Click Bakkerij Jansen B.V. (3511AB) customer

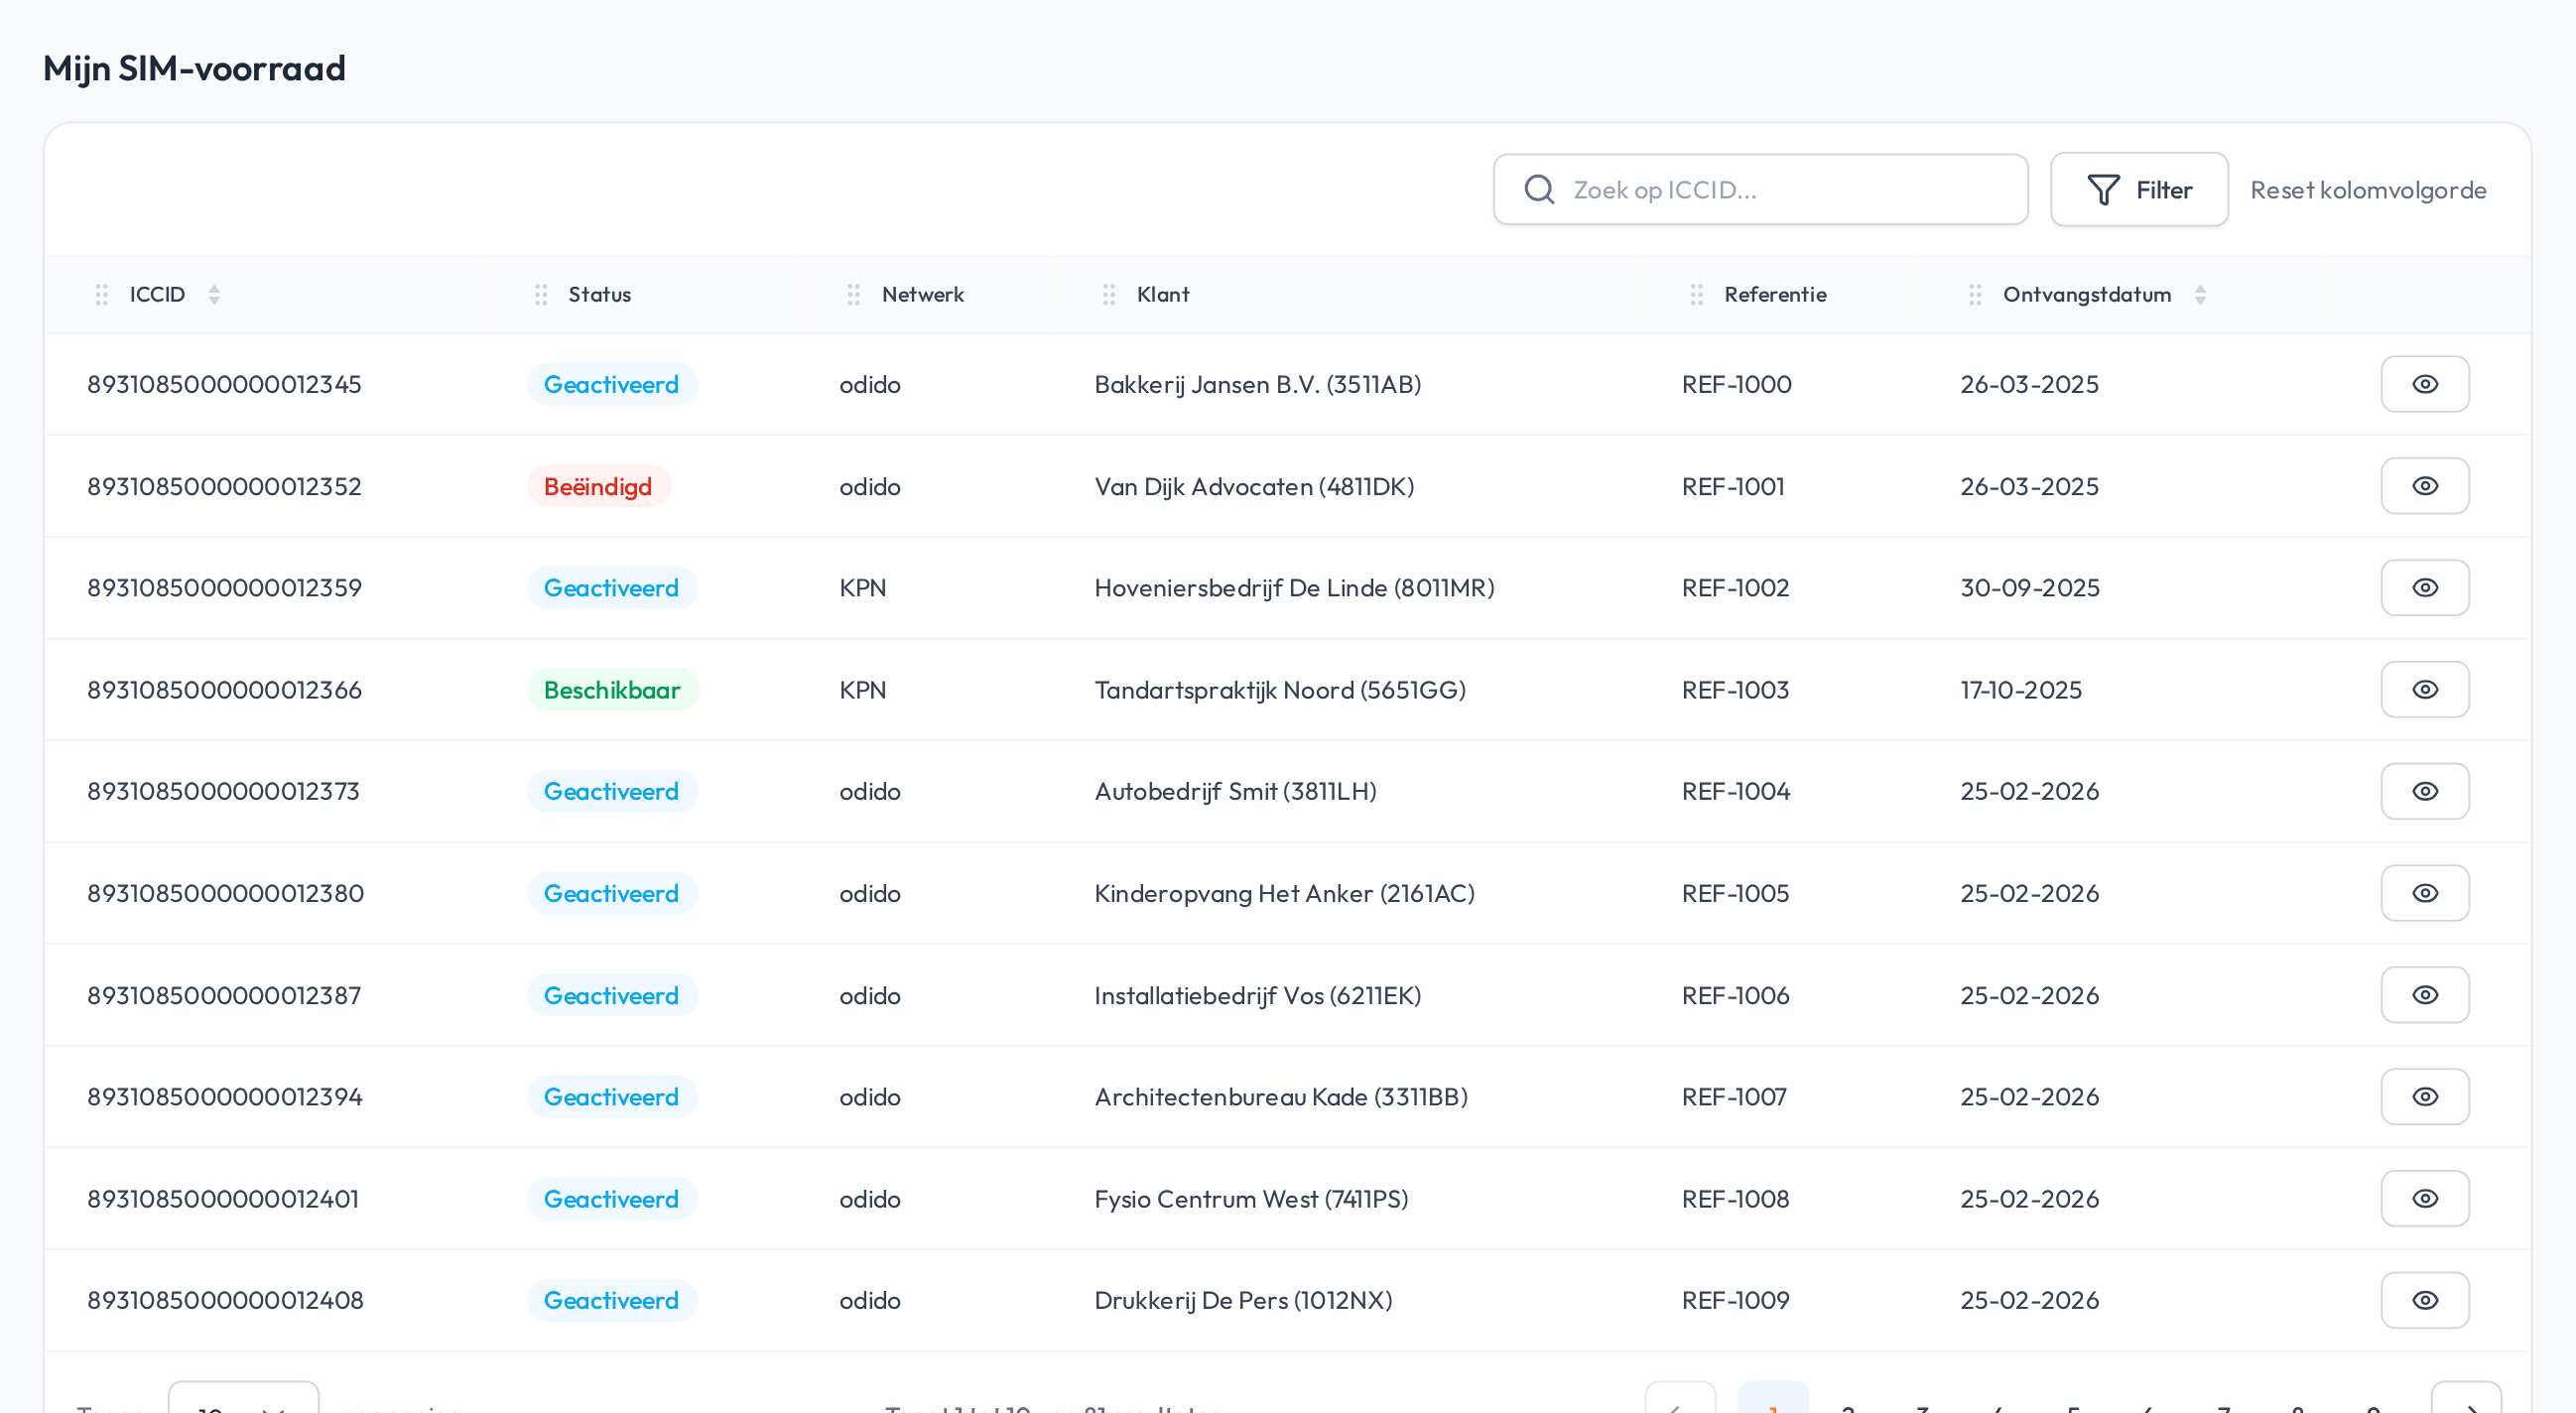pyautogui.click(x=1257, y=384)
